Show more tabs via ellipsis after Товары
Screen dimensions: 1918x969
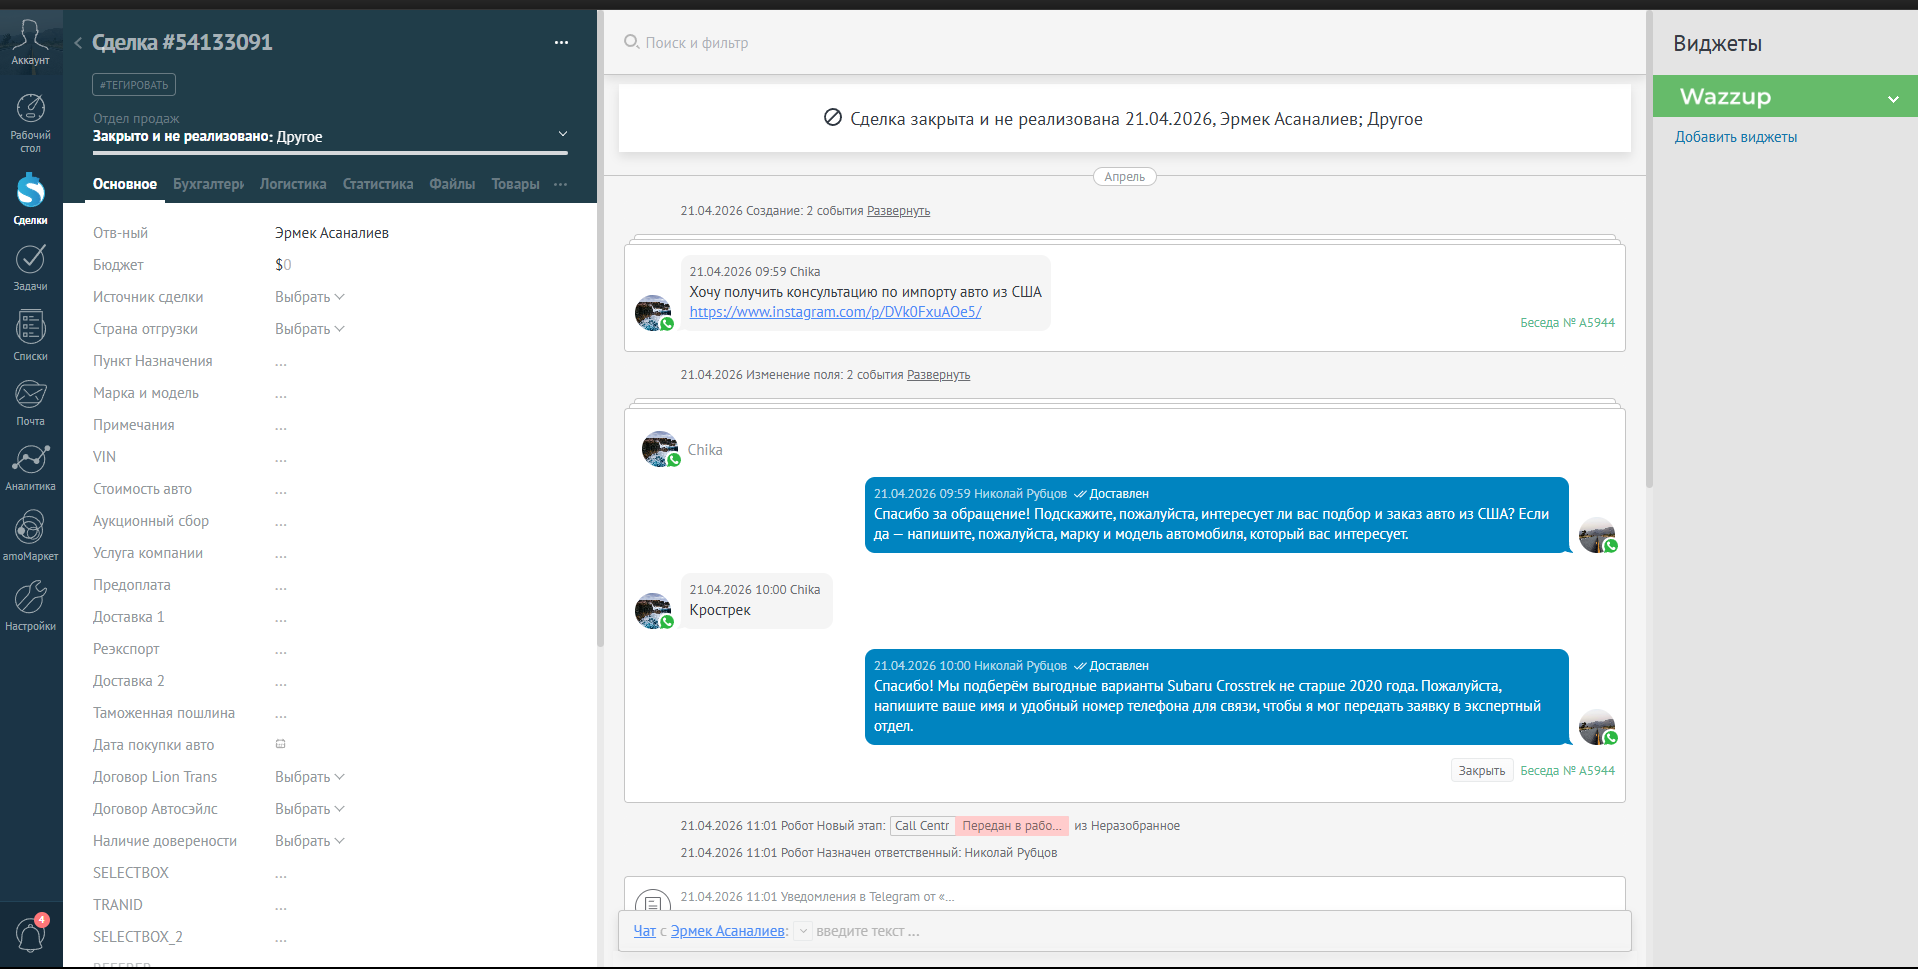click(x=560, y=184)
